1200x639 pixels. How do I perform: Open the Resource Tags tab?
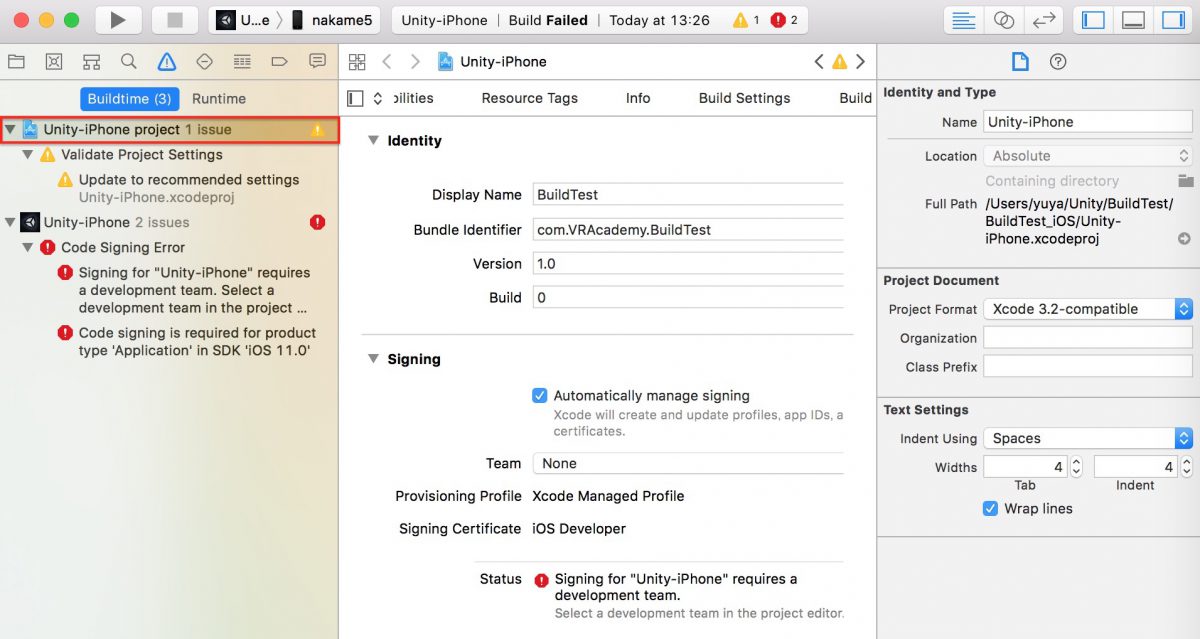pos(530,98)
